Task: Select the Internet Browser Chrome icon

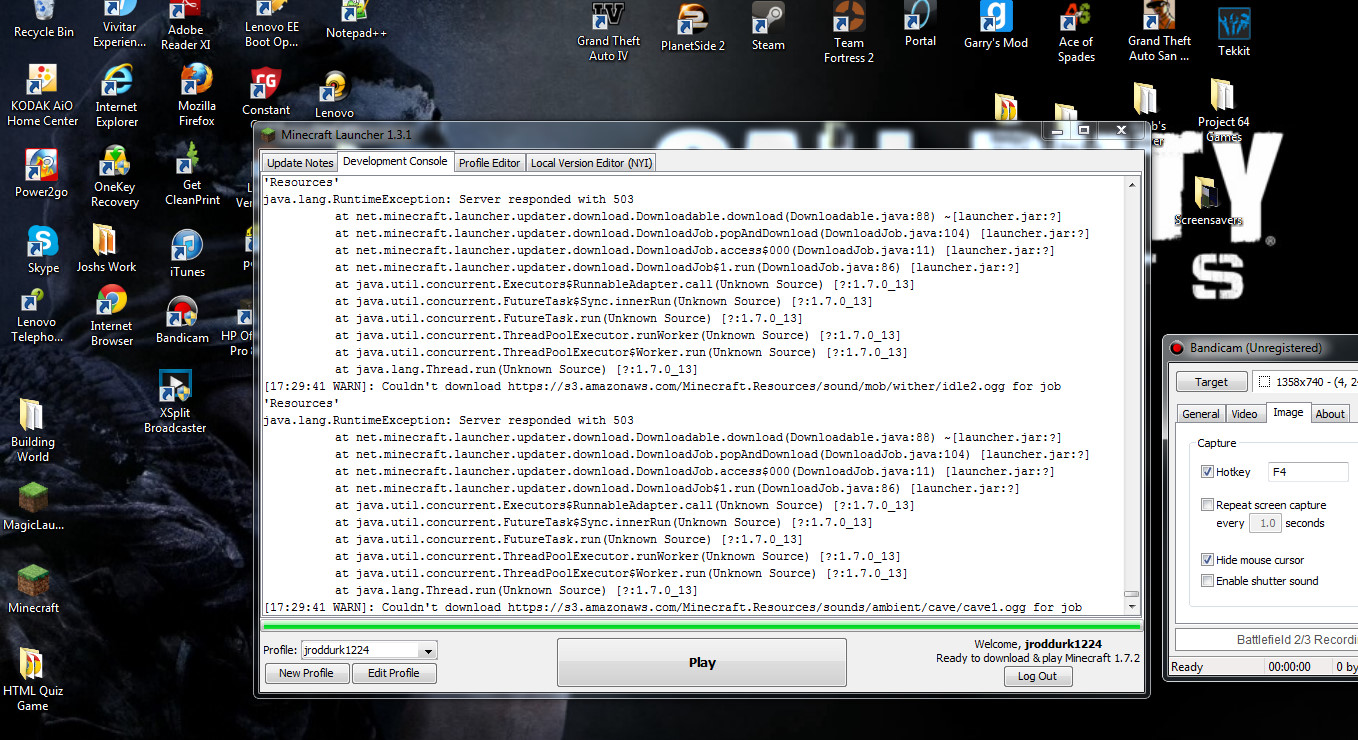Action: pos(111,316)
